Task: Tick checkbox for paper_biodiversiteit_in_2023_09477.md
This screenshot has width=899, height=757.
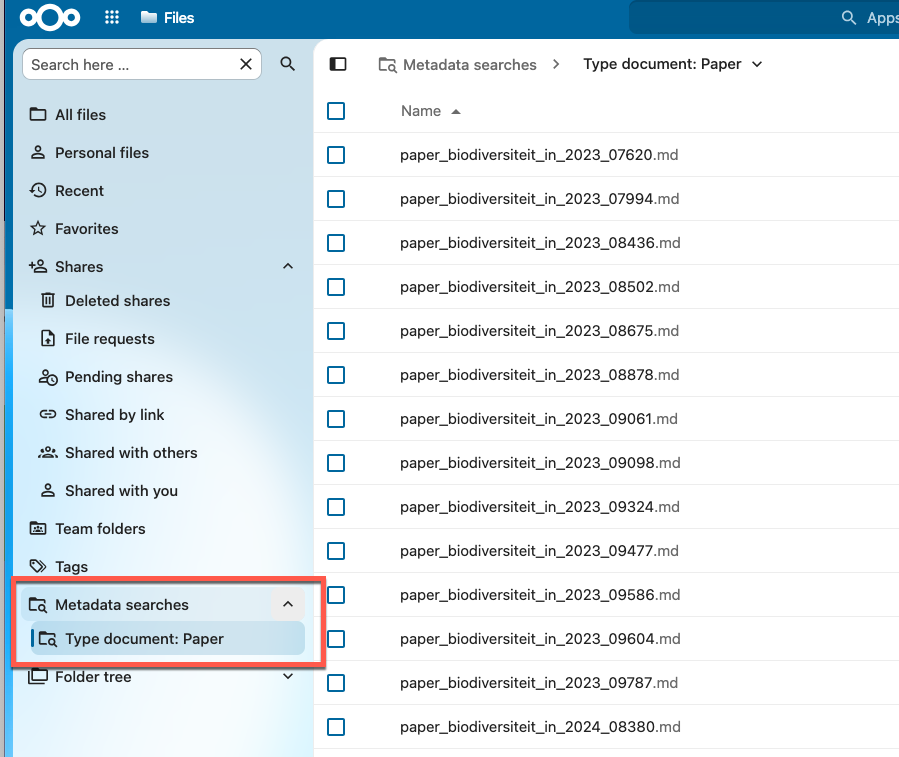Action: point(336,551)
